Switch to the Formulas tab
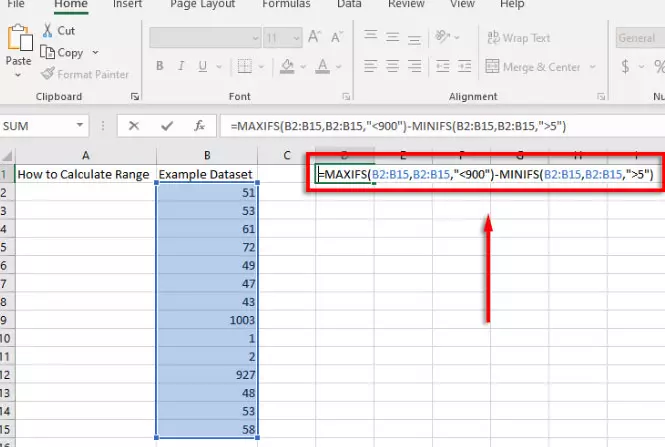 click(286, 4)
